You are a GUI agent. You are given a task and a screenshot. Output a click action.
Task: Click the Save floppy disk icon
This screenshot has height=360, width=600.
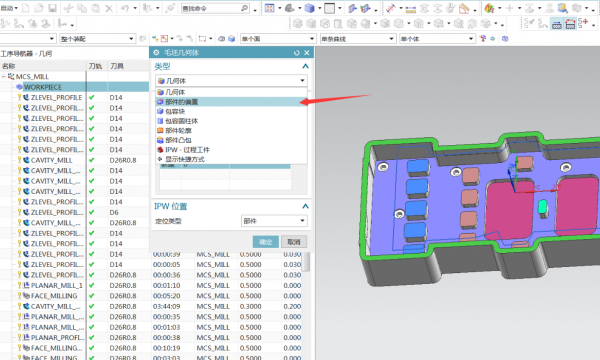coord(52,8)
